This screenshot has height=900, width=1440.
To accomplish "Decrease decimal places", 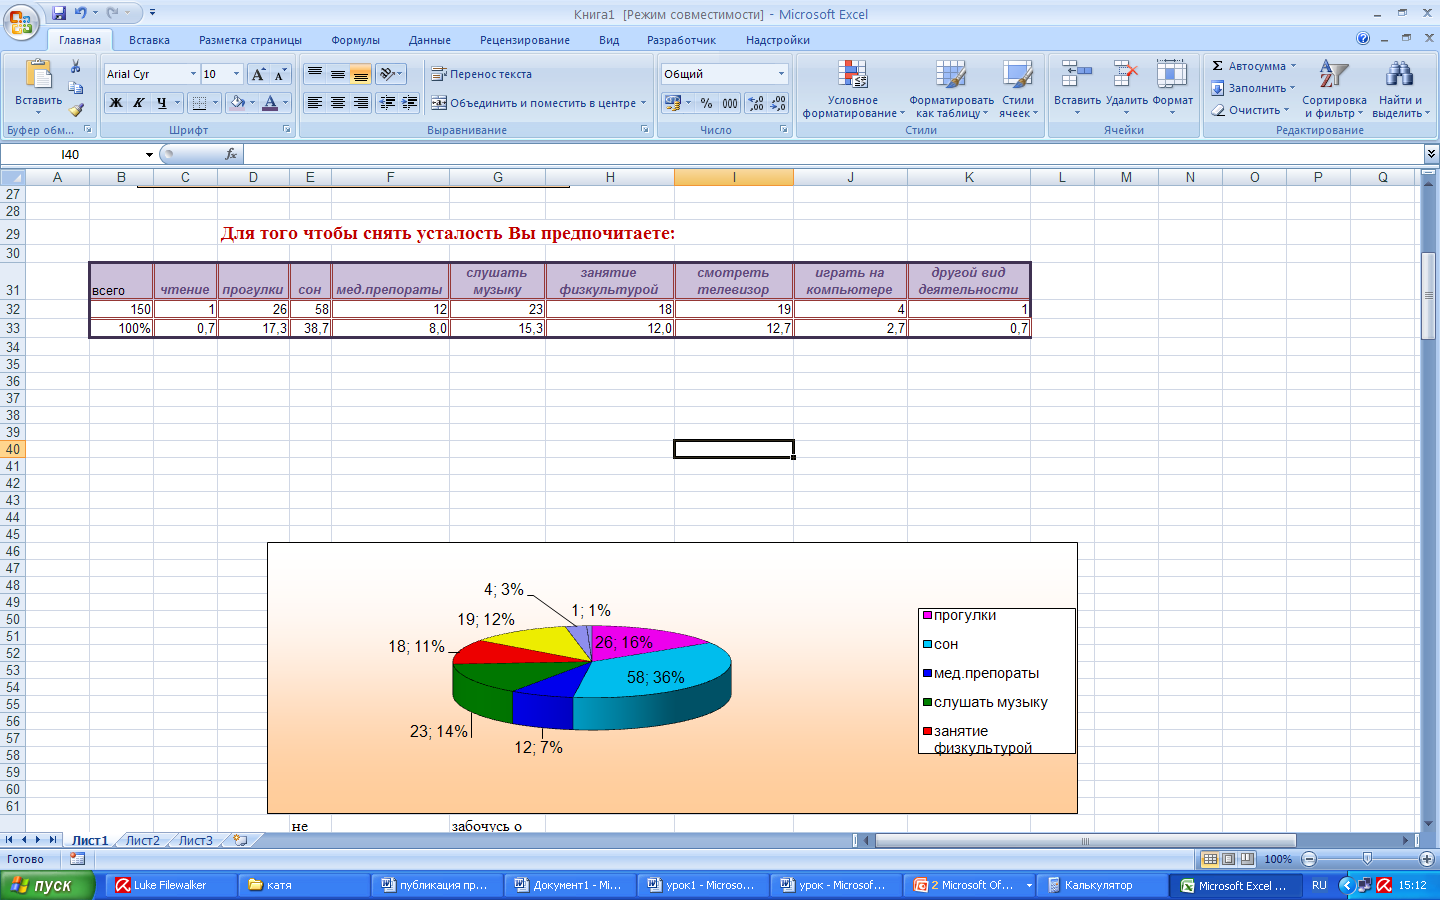I will 778,103.
